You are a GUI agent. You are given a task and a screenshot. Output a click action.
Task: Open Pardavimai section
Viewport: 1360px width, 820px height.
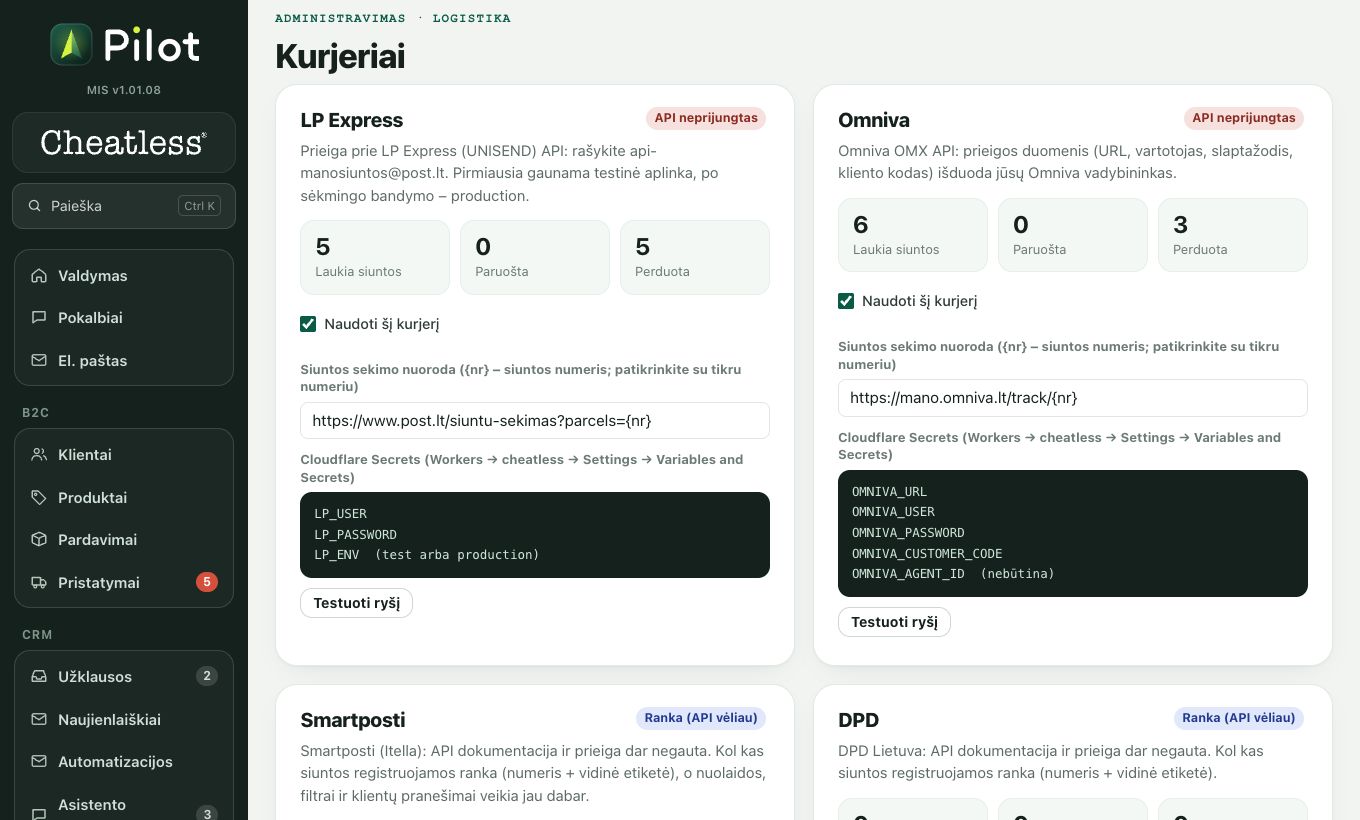(124, 540)
